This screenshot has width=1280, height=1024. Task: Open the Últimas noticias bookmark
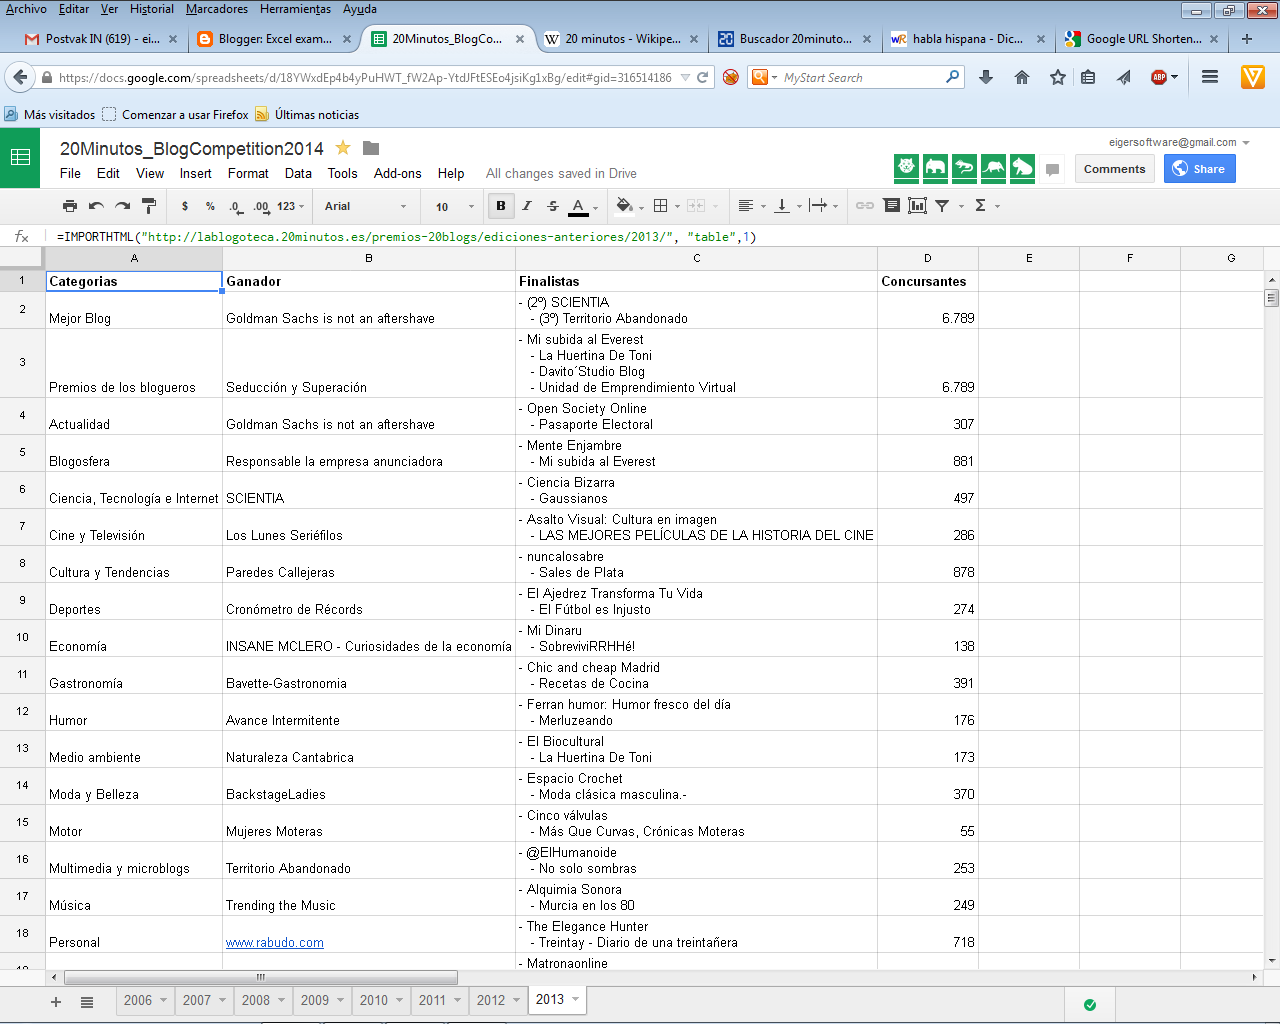click(307, 115)
